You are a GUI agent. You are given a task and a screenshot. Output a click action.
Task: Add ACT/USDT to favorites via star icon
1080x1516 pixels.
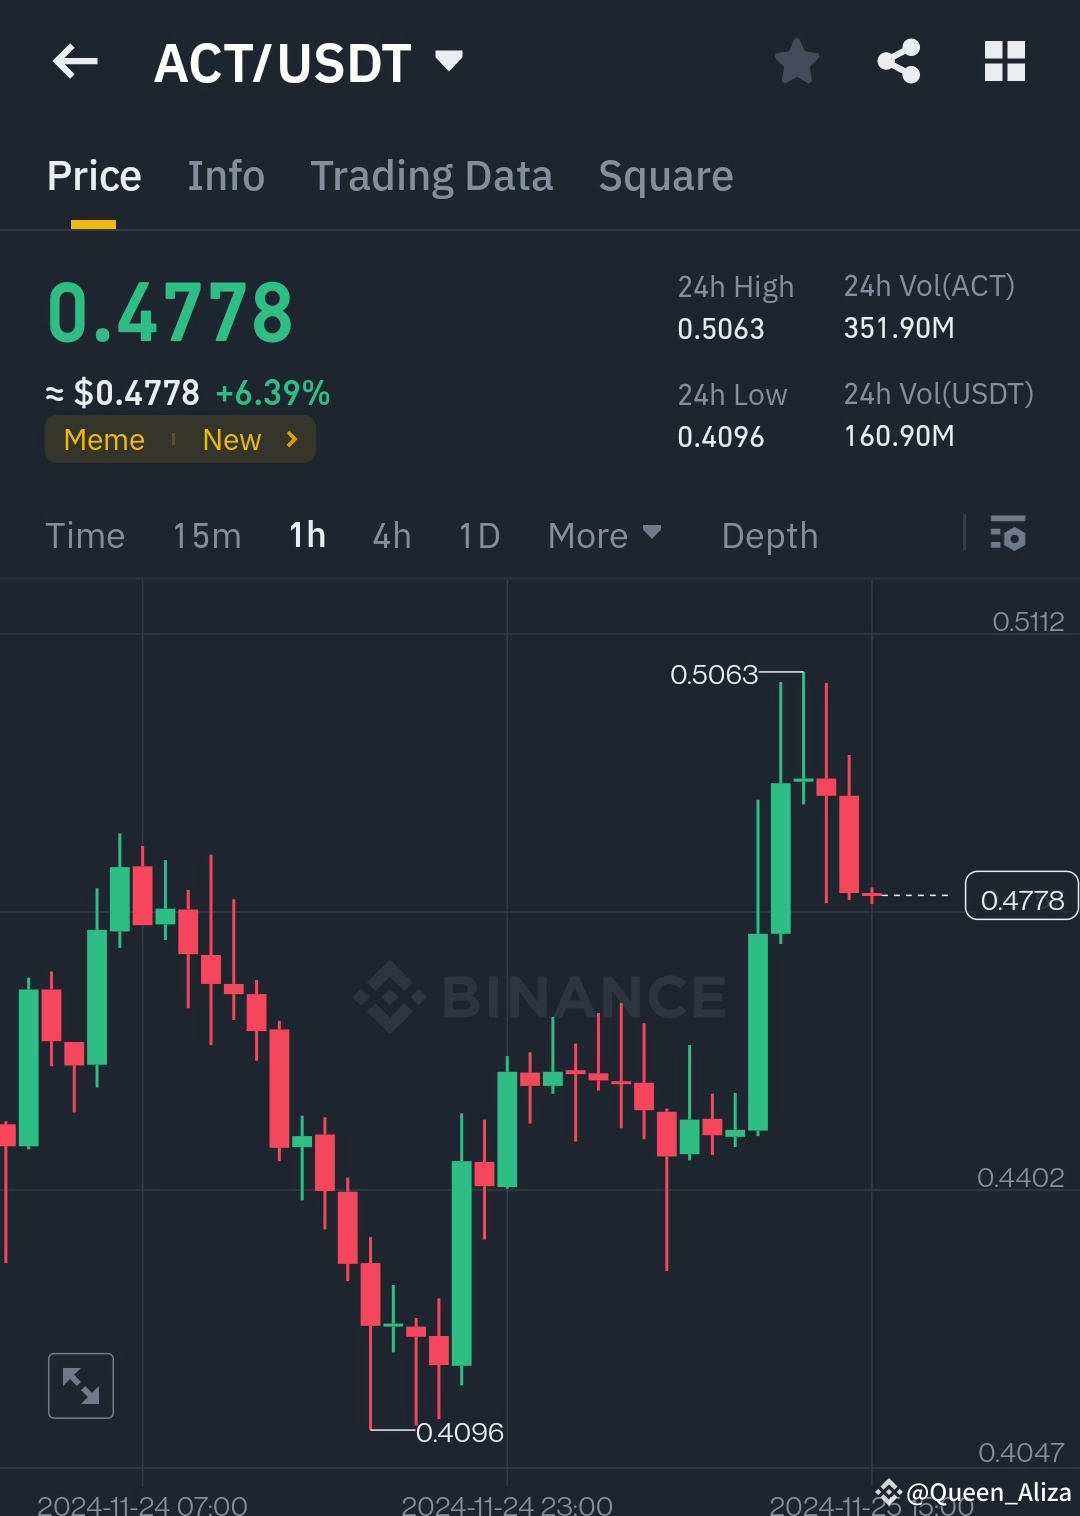pos(797,61)
